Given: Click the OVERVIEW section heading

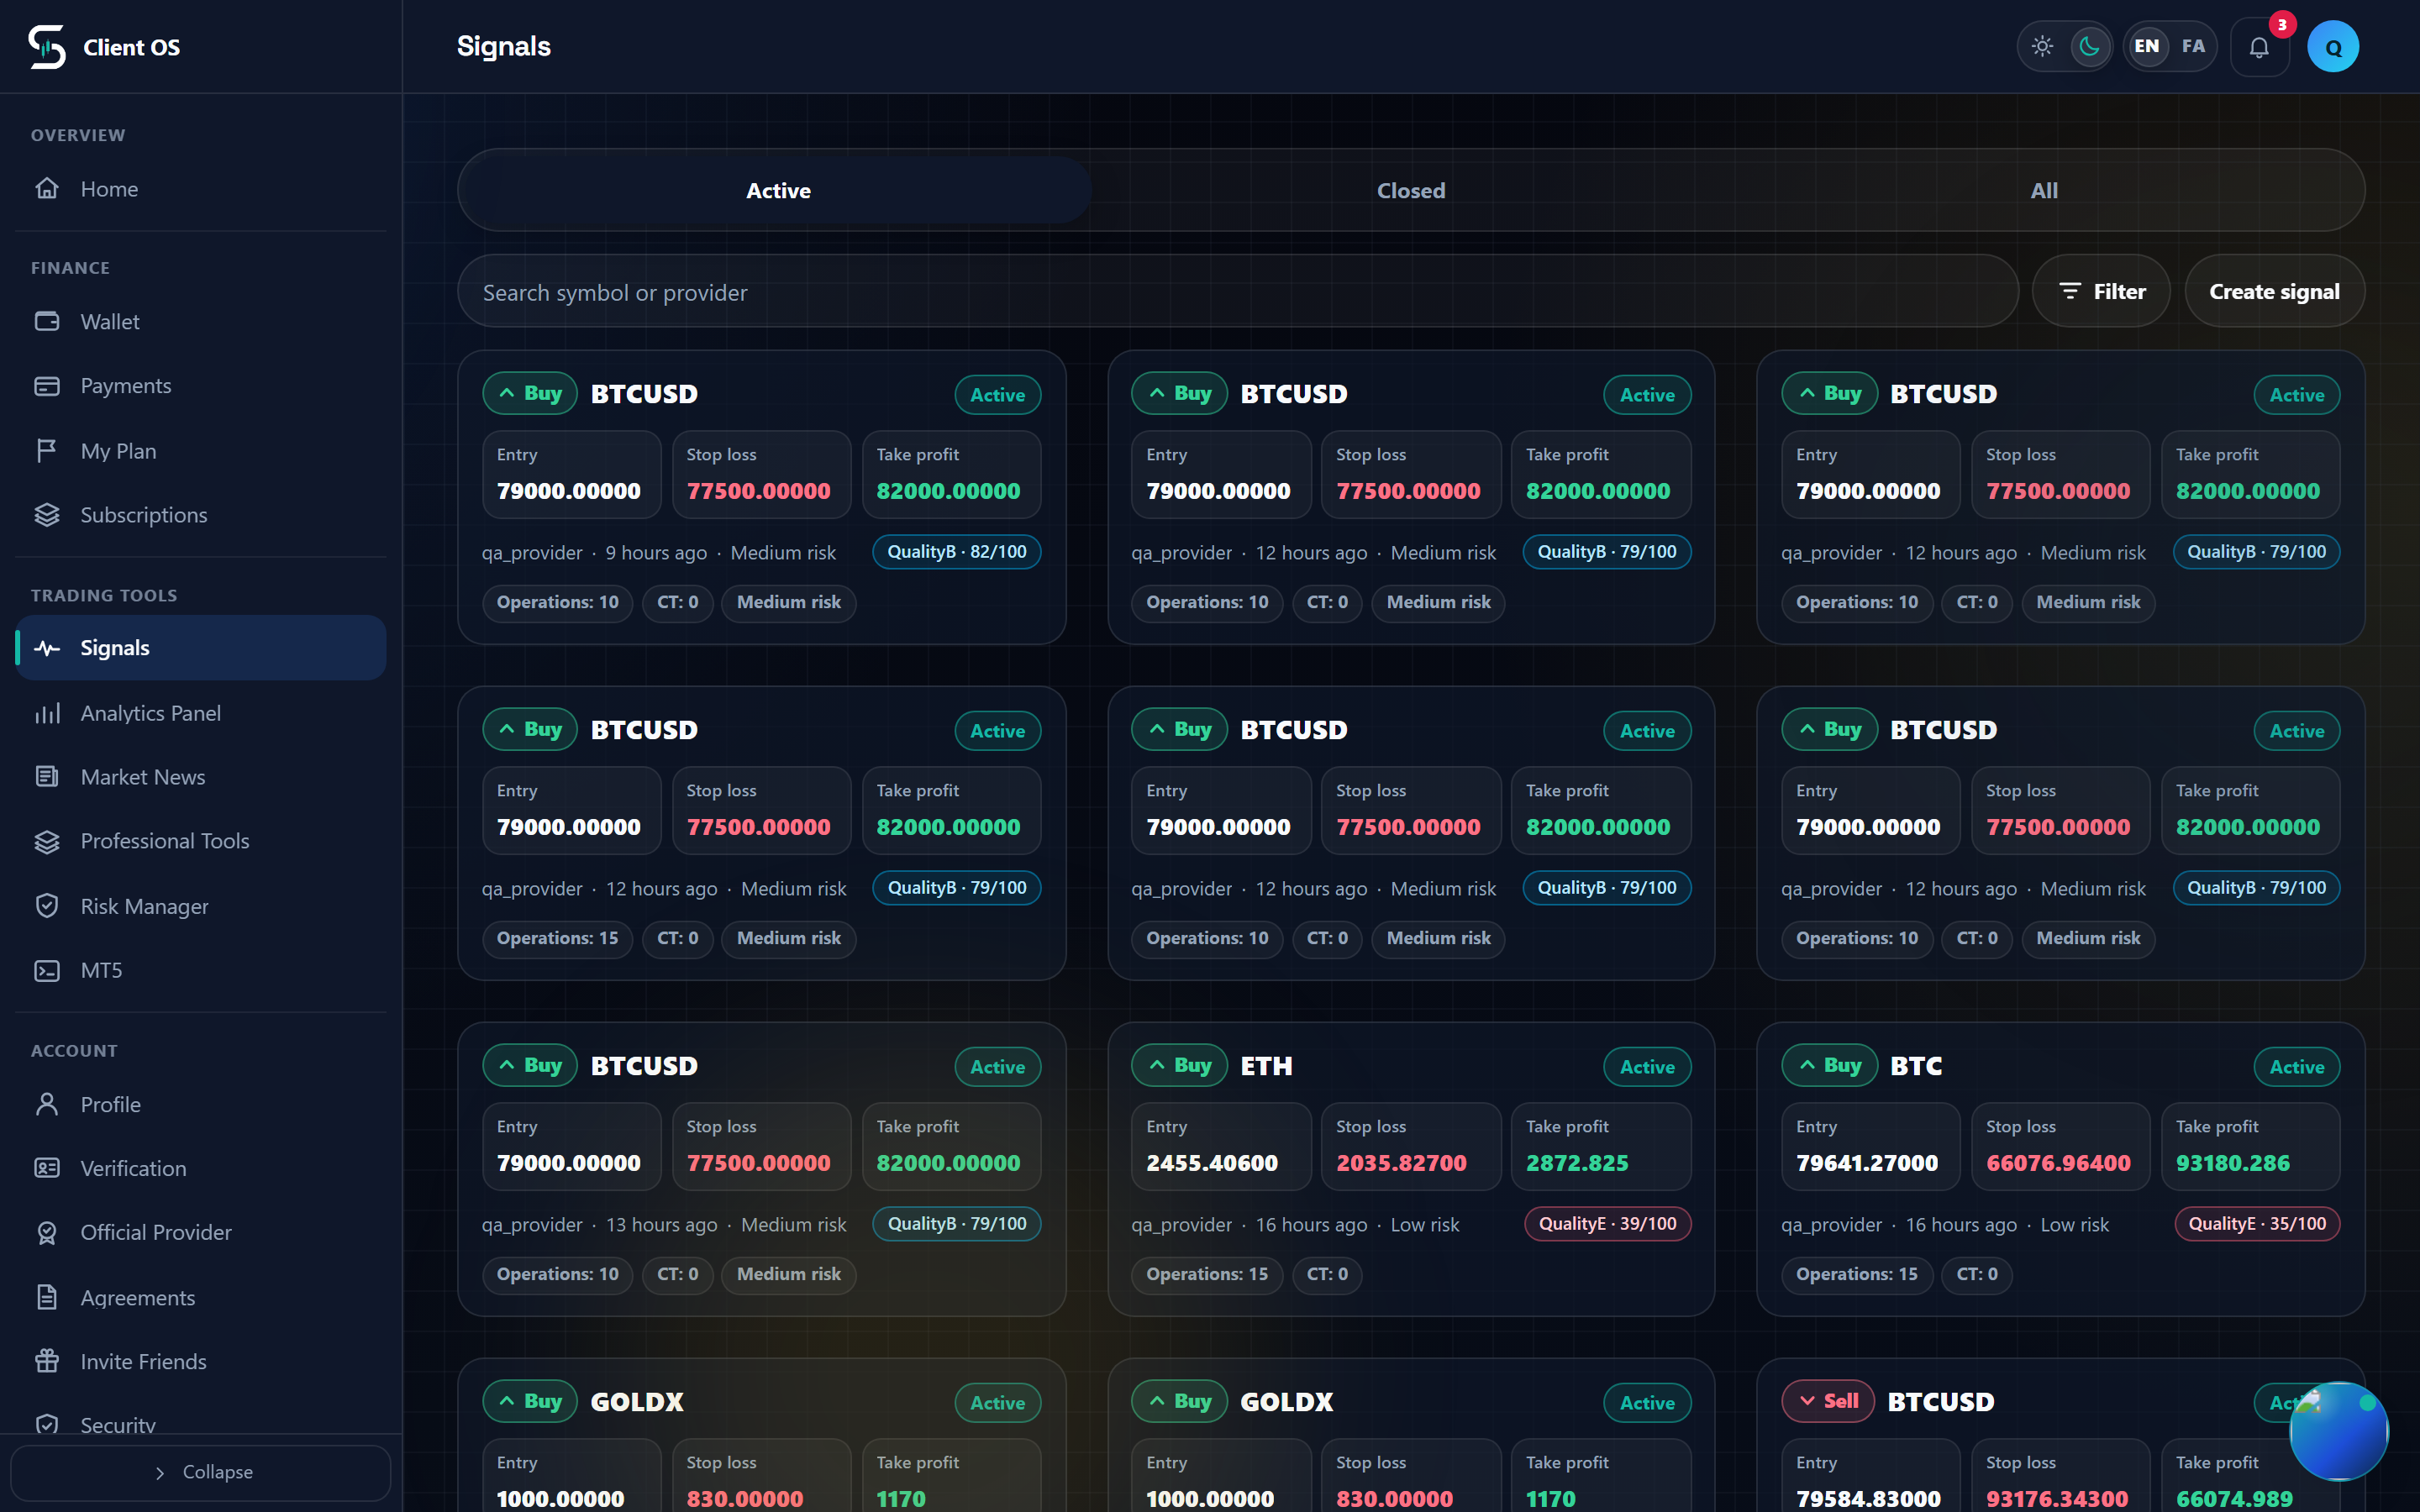Looking at the screenshot, I should point(78,135).
